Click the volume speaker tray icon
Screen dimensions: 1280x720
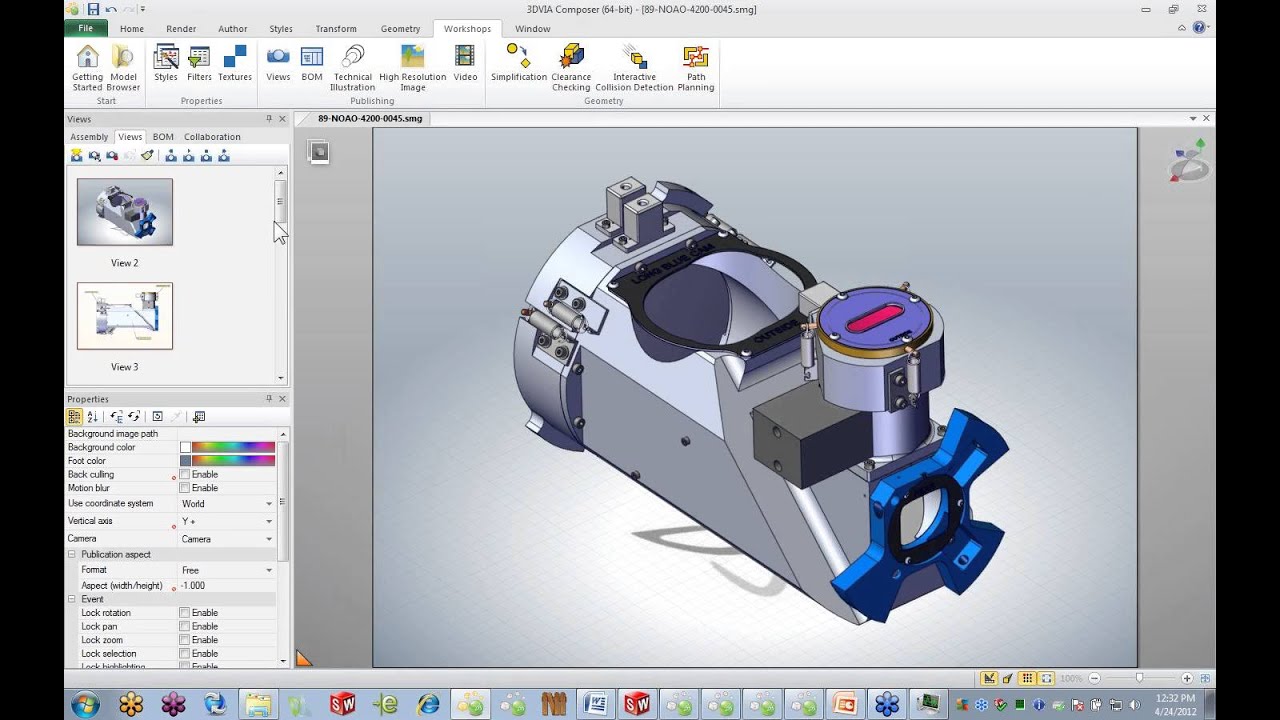click(x=1135, y=705)
